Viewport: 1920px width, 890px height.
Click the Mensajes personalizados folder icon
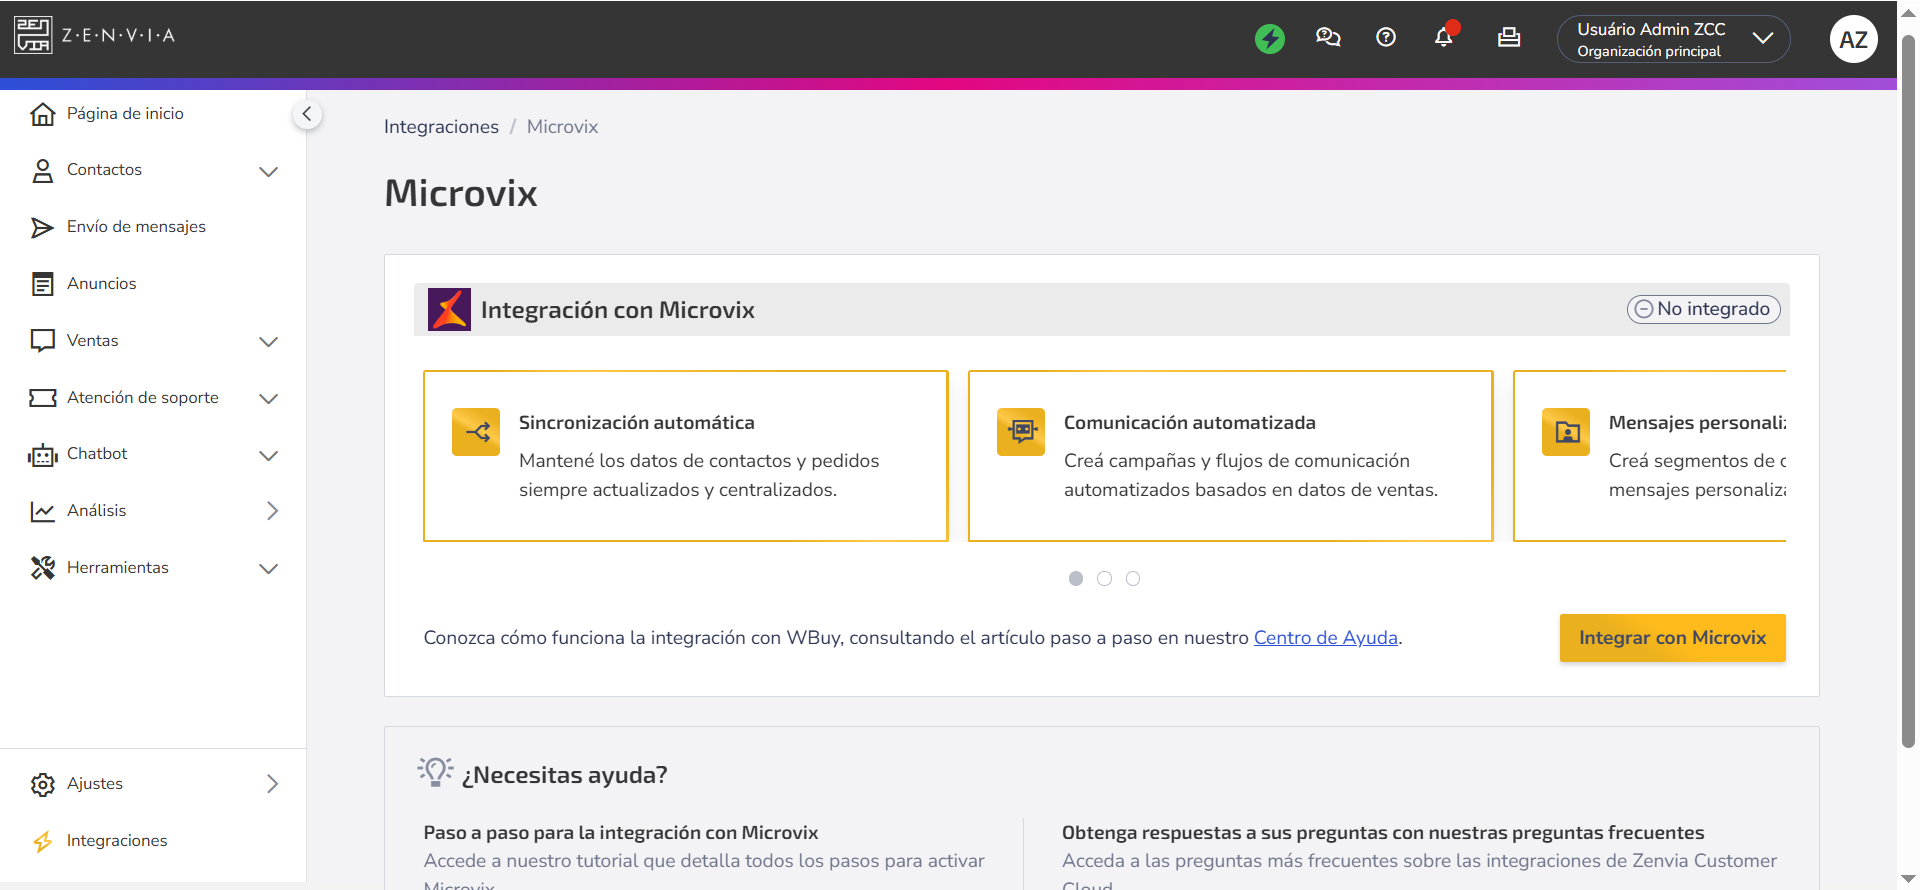click(1566, 432)
